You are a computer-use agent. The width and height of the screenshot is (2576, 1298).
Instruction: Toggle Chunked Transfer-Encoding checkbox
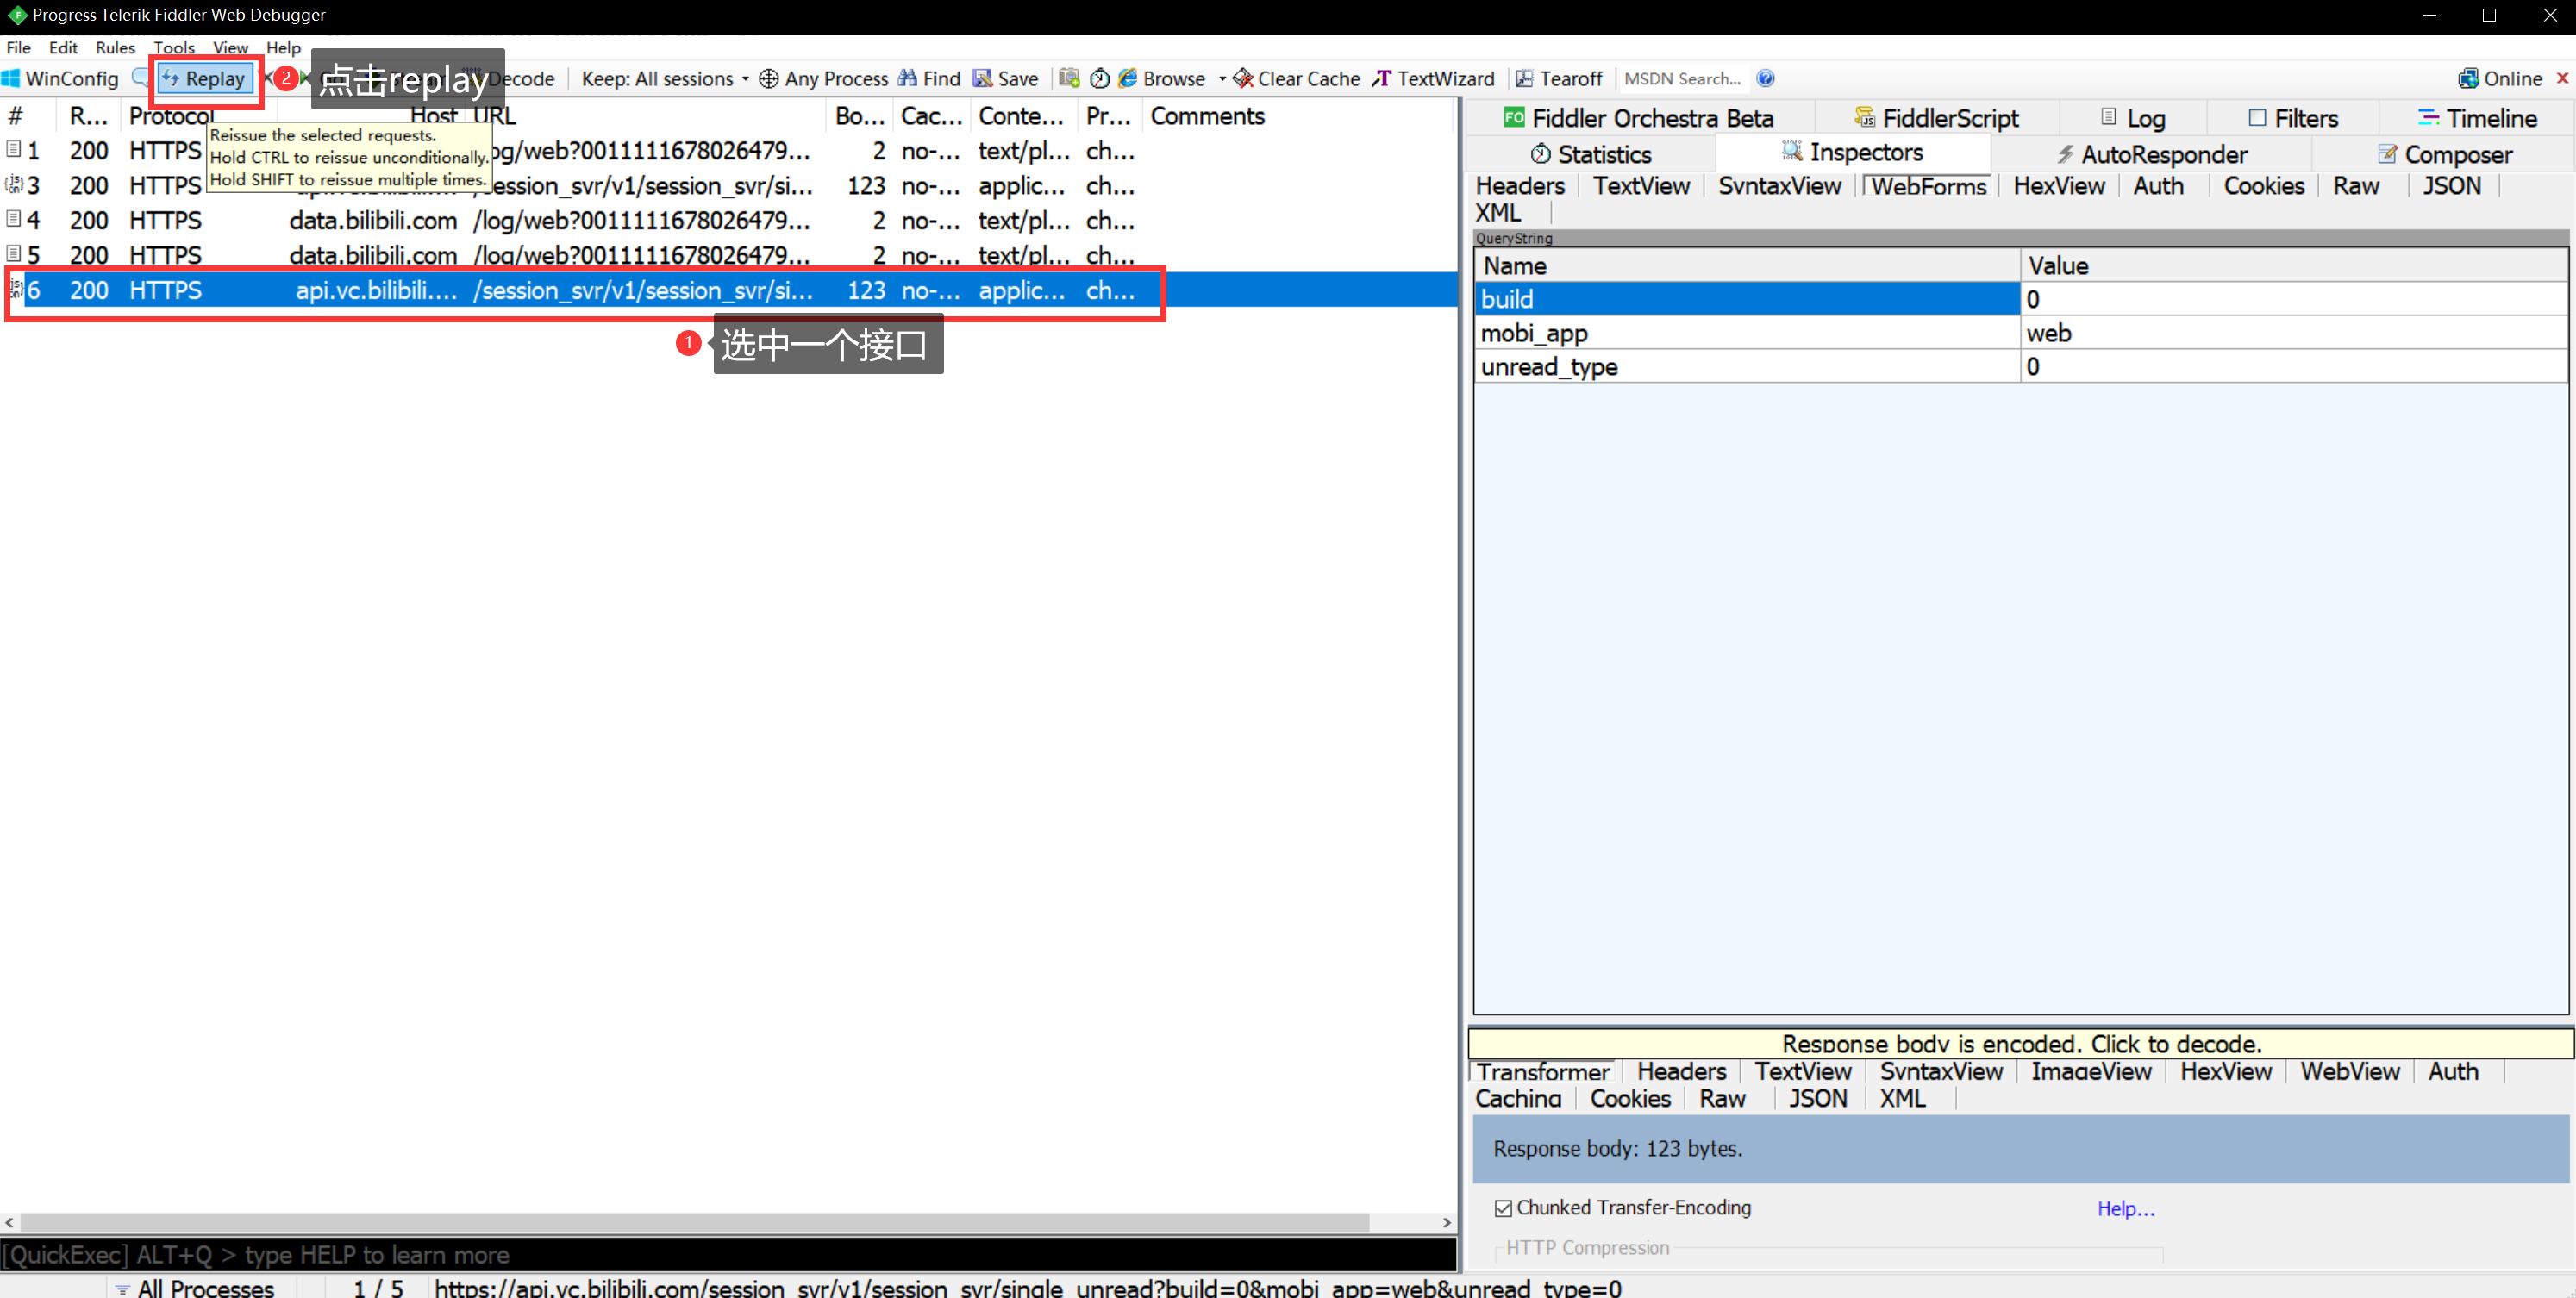tap(1503, 1208)
